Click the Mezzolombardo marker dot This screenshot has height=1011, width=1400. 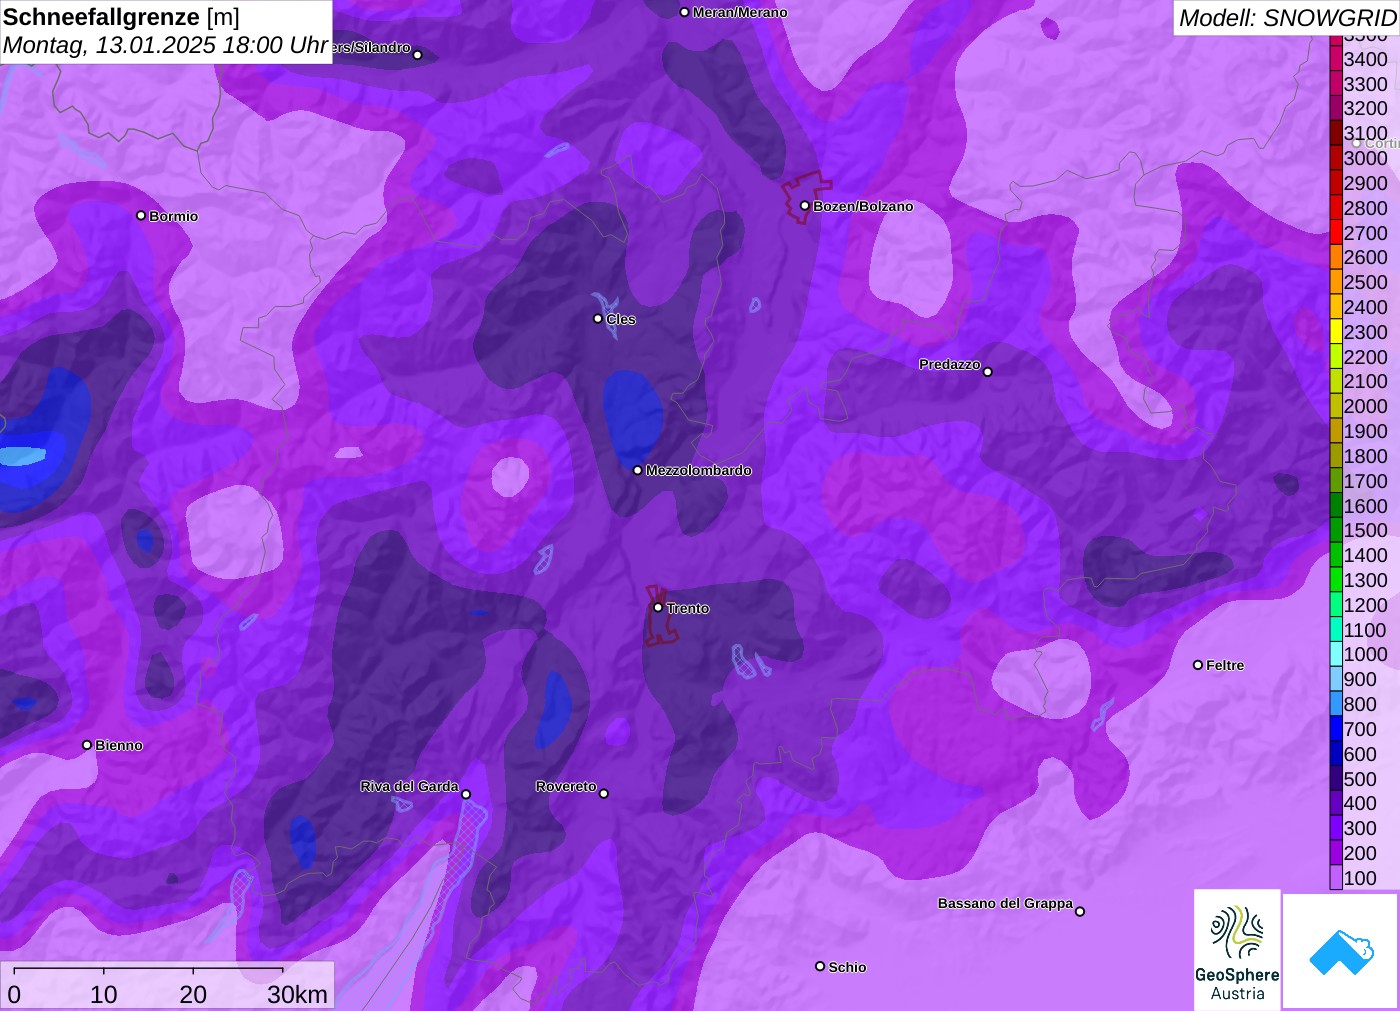click(x=638, y=470)
